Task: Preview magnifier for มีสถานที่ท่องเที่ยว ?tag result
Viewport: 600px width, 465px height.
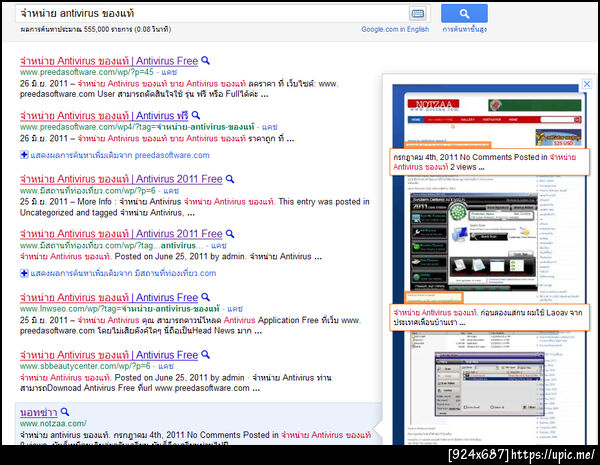Action: pos(230,233)
